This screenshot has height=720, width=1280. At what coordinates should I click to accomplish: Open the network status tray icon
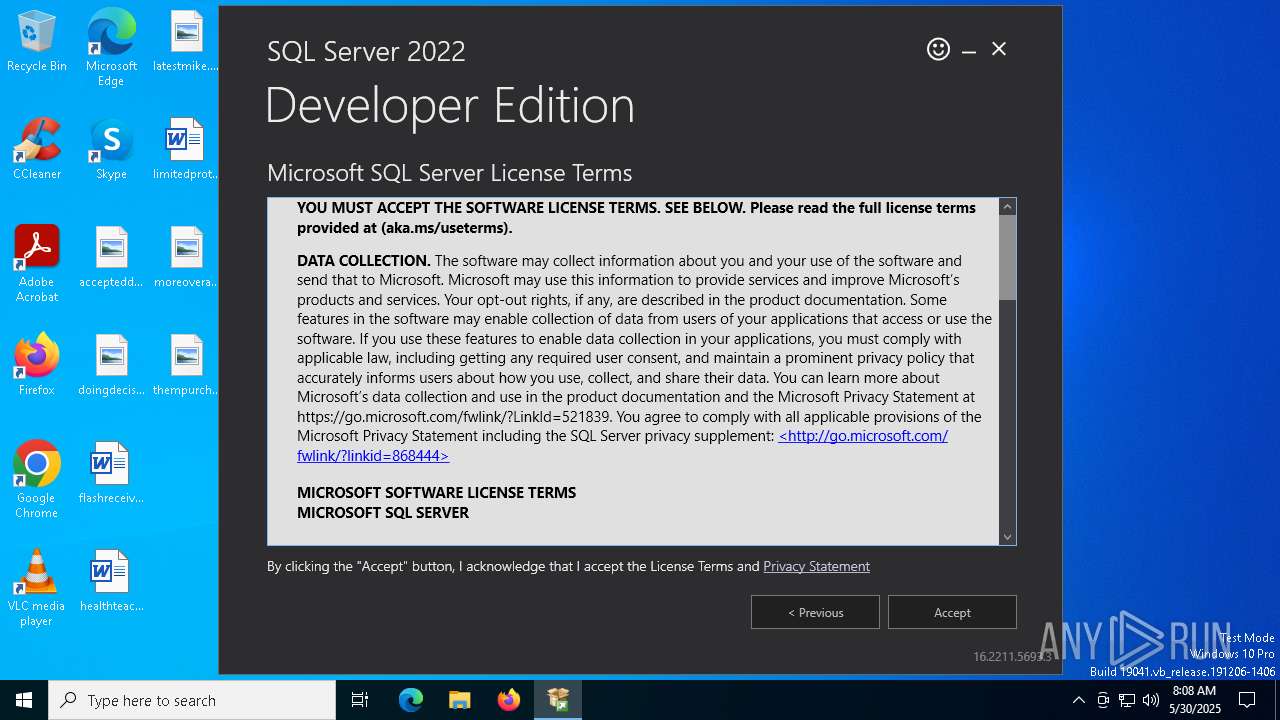click(1127, 700)
